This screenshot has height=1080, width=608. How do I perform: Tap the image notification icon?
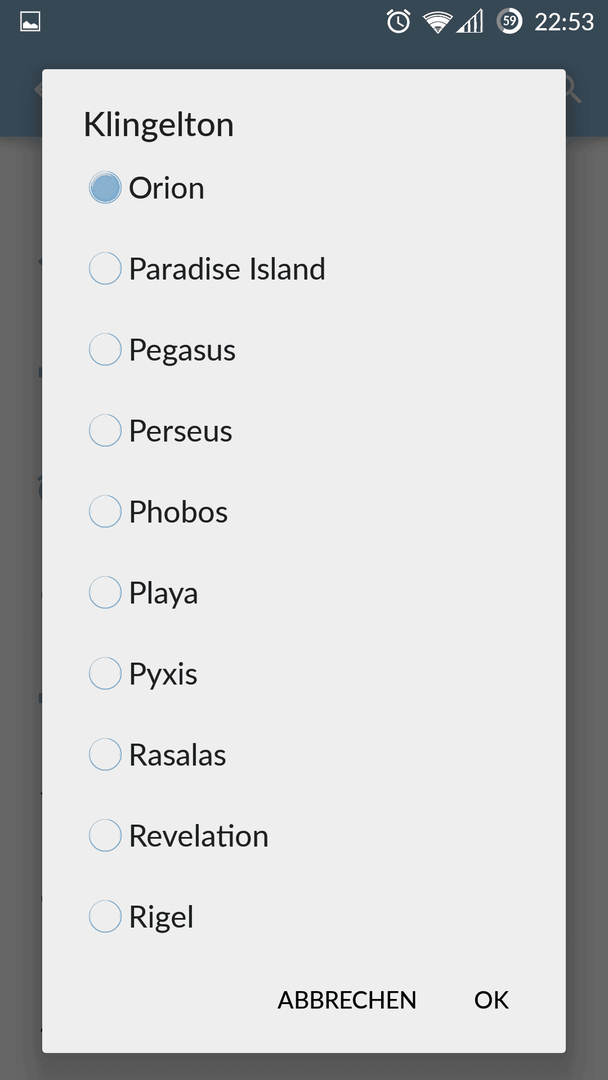point(30,22)
